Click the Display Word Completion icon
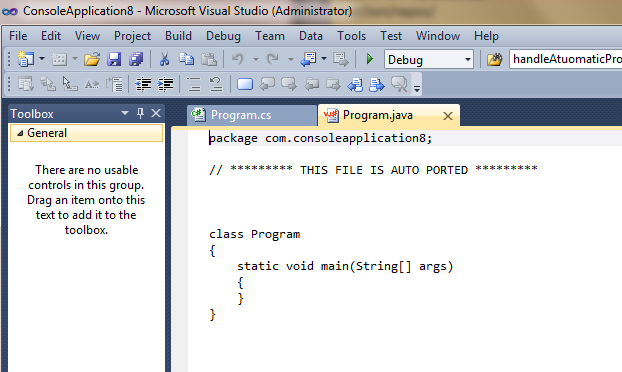This screenshot has width=622, height=372. (x=92, y=84)
